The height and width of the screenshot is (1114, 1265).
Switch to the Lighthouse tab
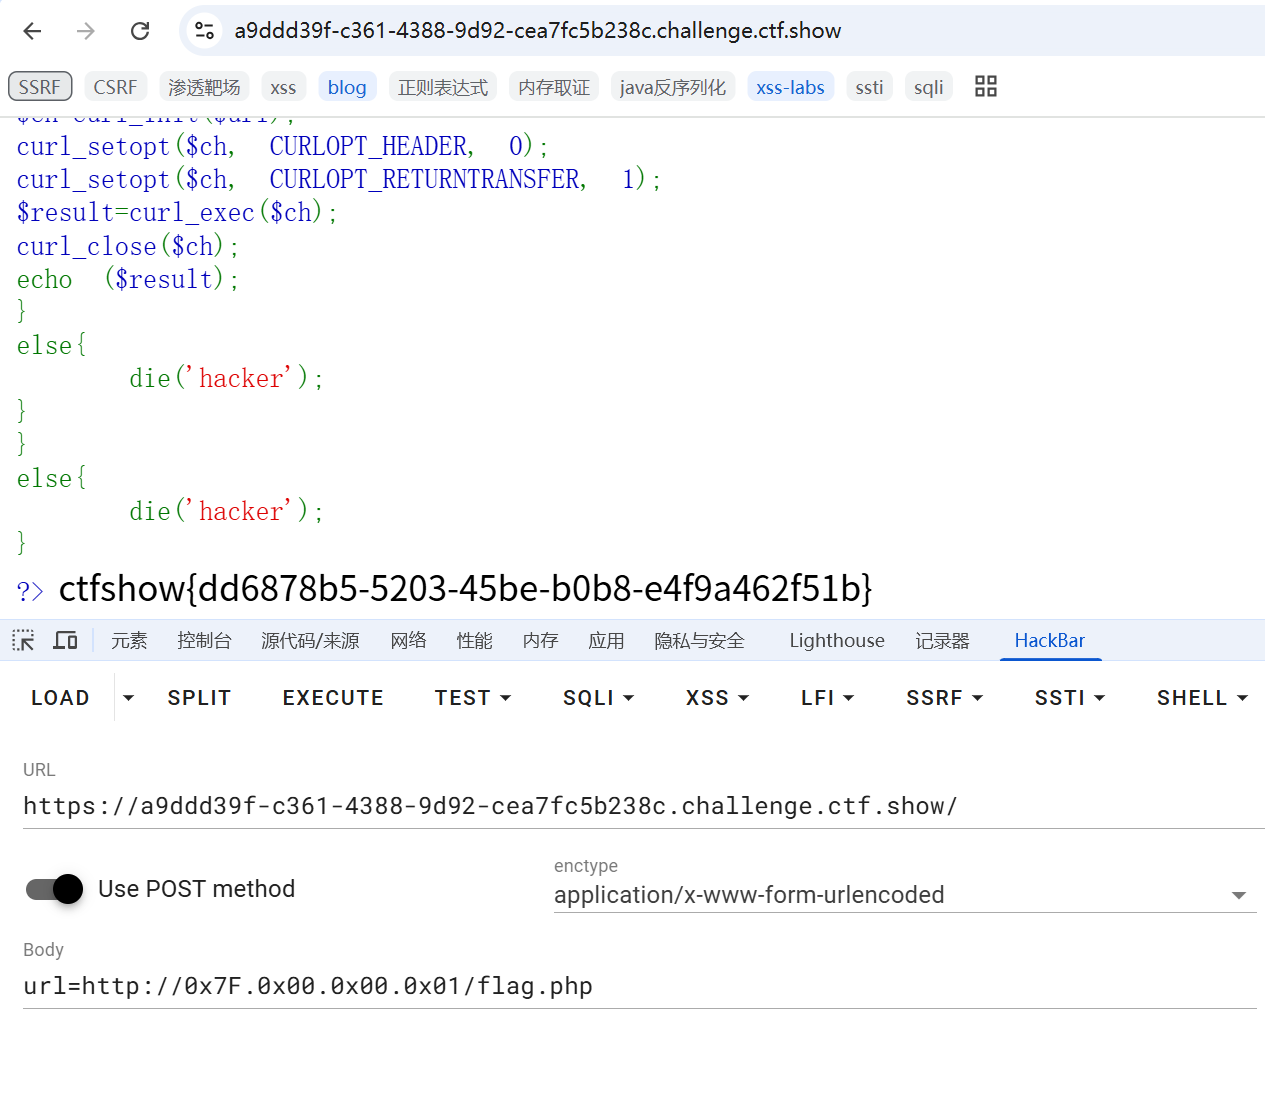[837, 640]
